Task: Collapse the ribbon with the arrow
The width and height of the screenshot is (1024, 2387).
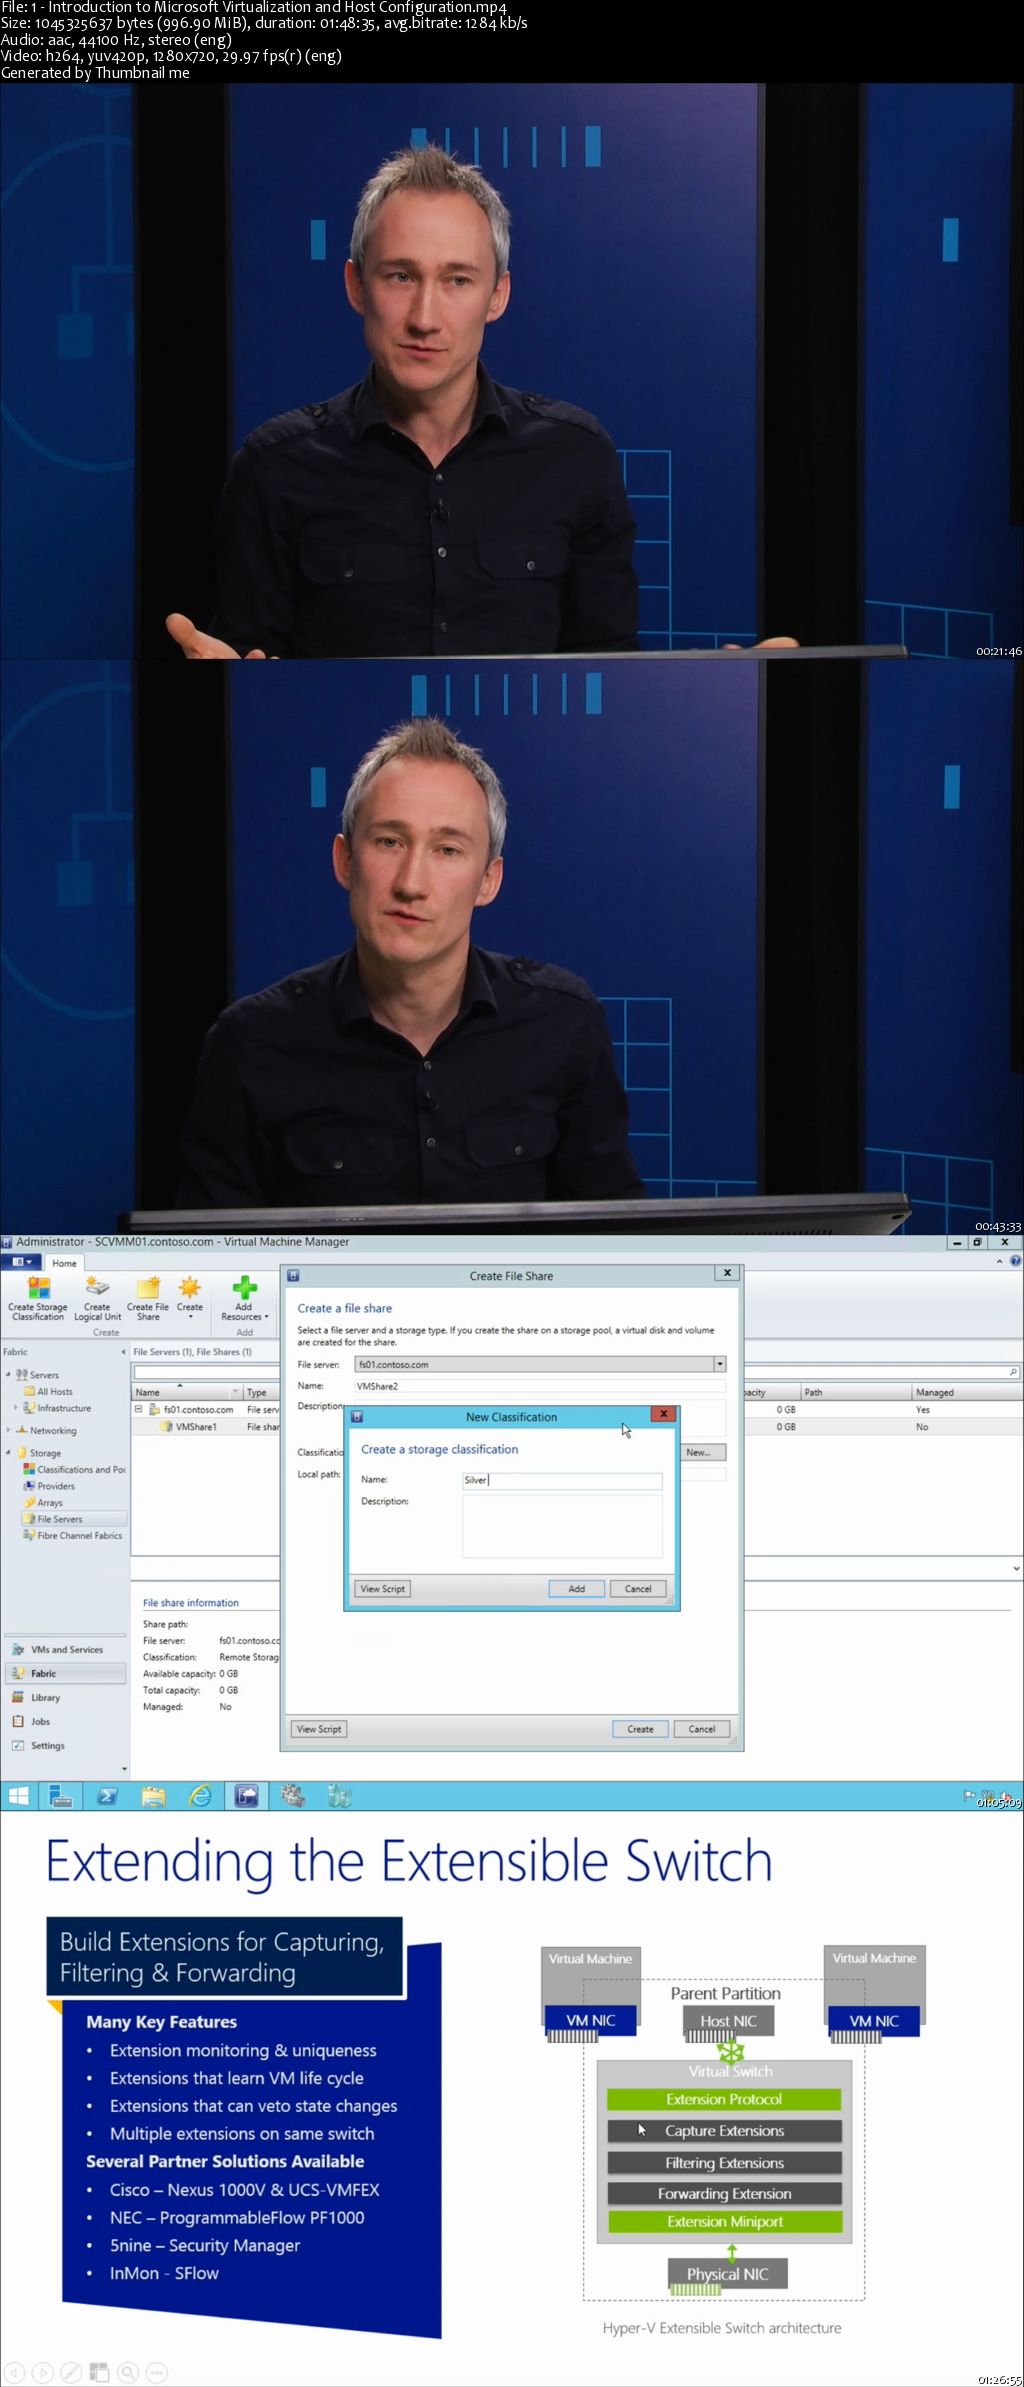Action: click(1001, 1262)
